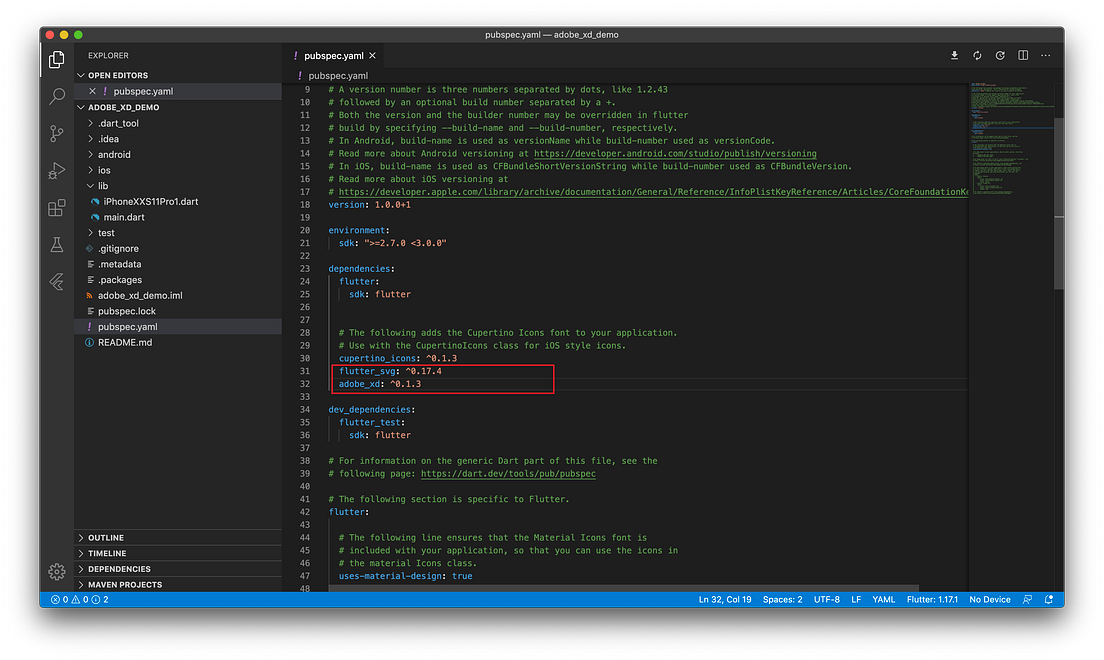This screenshot has width=1104, height=660.
Task: Expand the MAVEN PROJECTS section
Action: point(126,584)
